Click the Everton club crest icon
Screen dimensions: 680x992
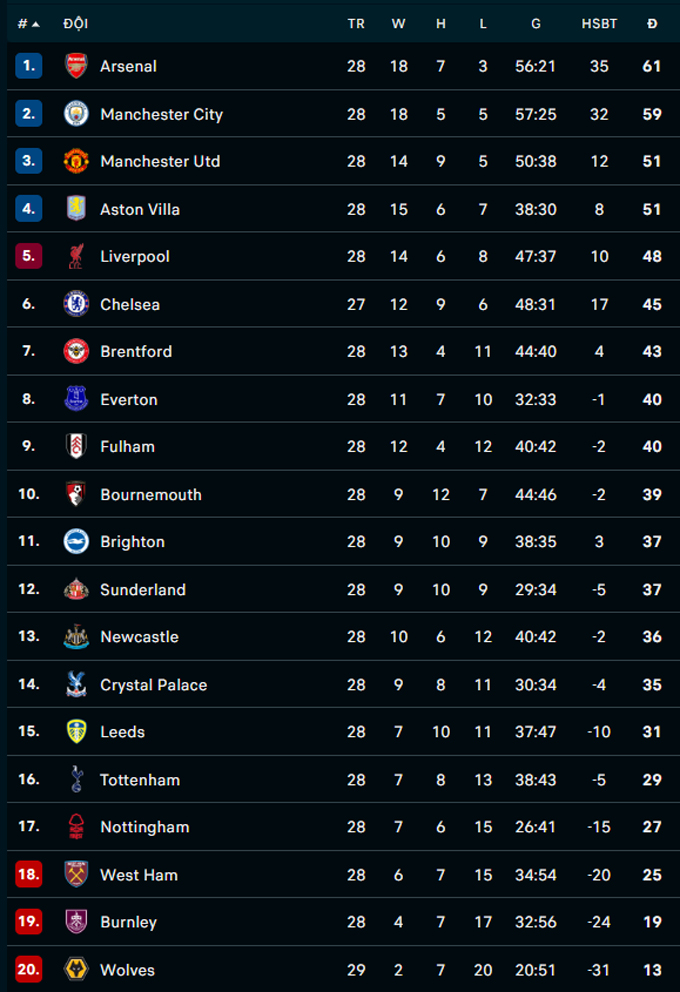(x=76, y=399)
